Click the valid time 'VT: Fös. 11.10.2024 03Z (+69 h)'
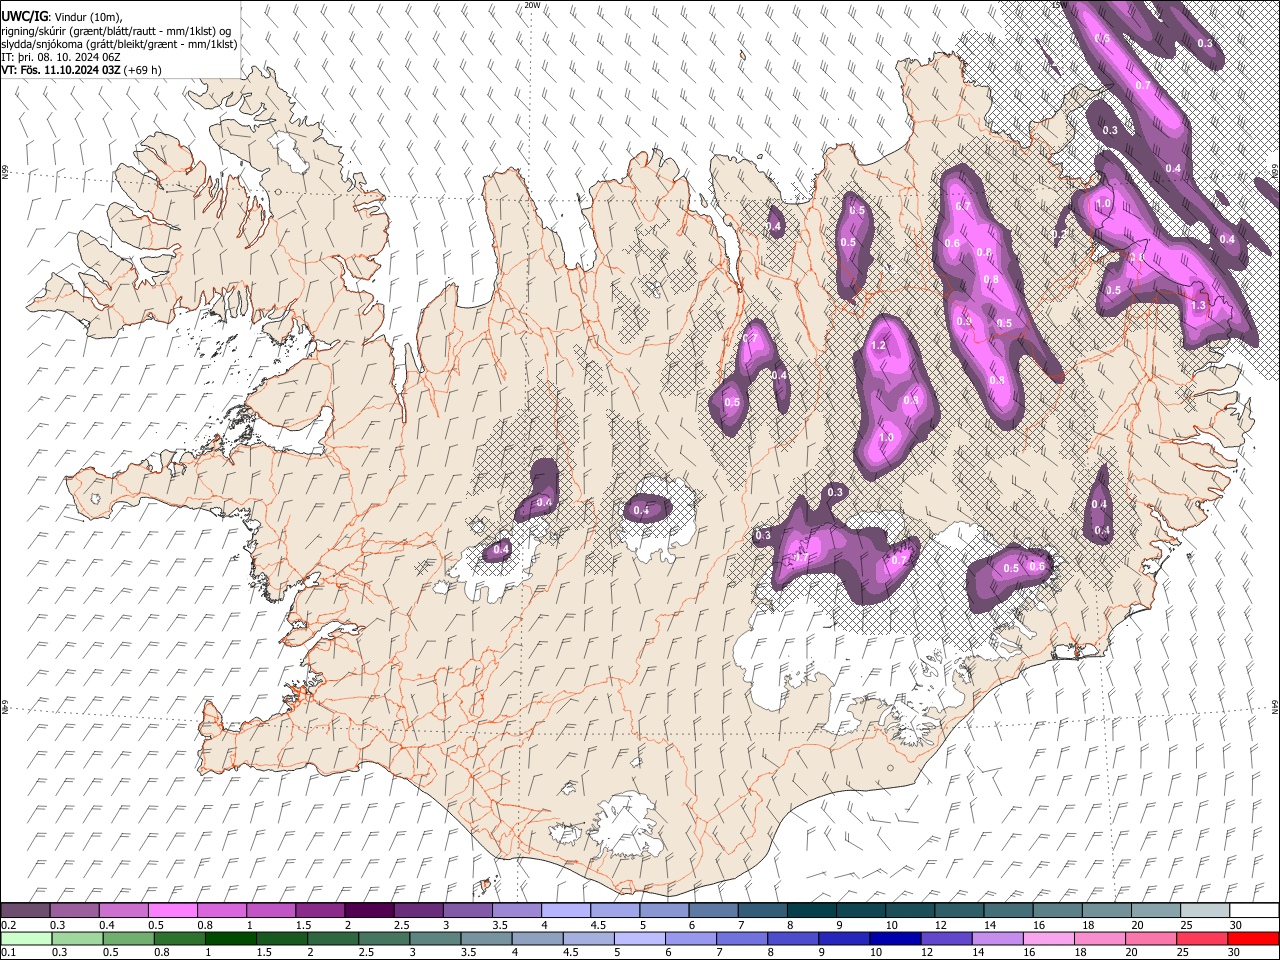This screenshot has height=960, width=1280. [x=81, y=70]
